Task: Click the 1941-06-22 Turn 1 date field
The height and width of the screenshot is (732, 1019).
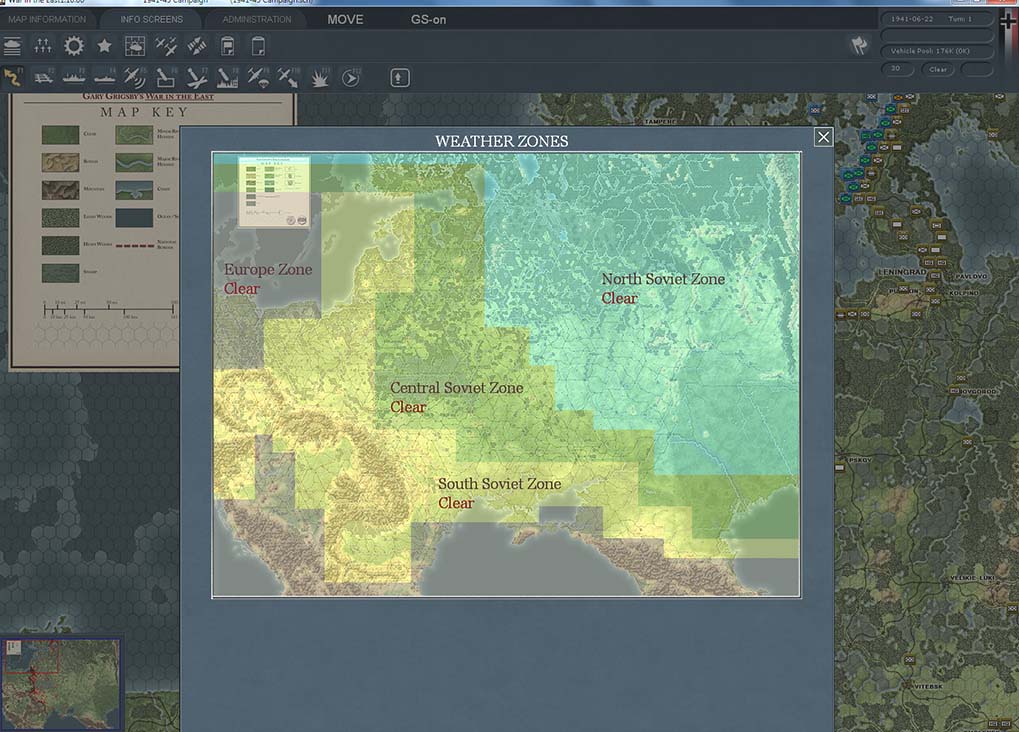Action: 937,19
